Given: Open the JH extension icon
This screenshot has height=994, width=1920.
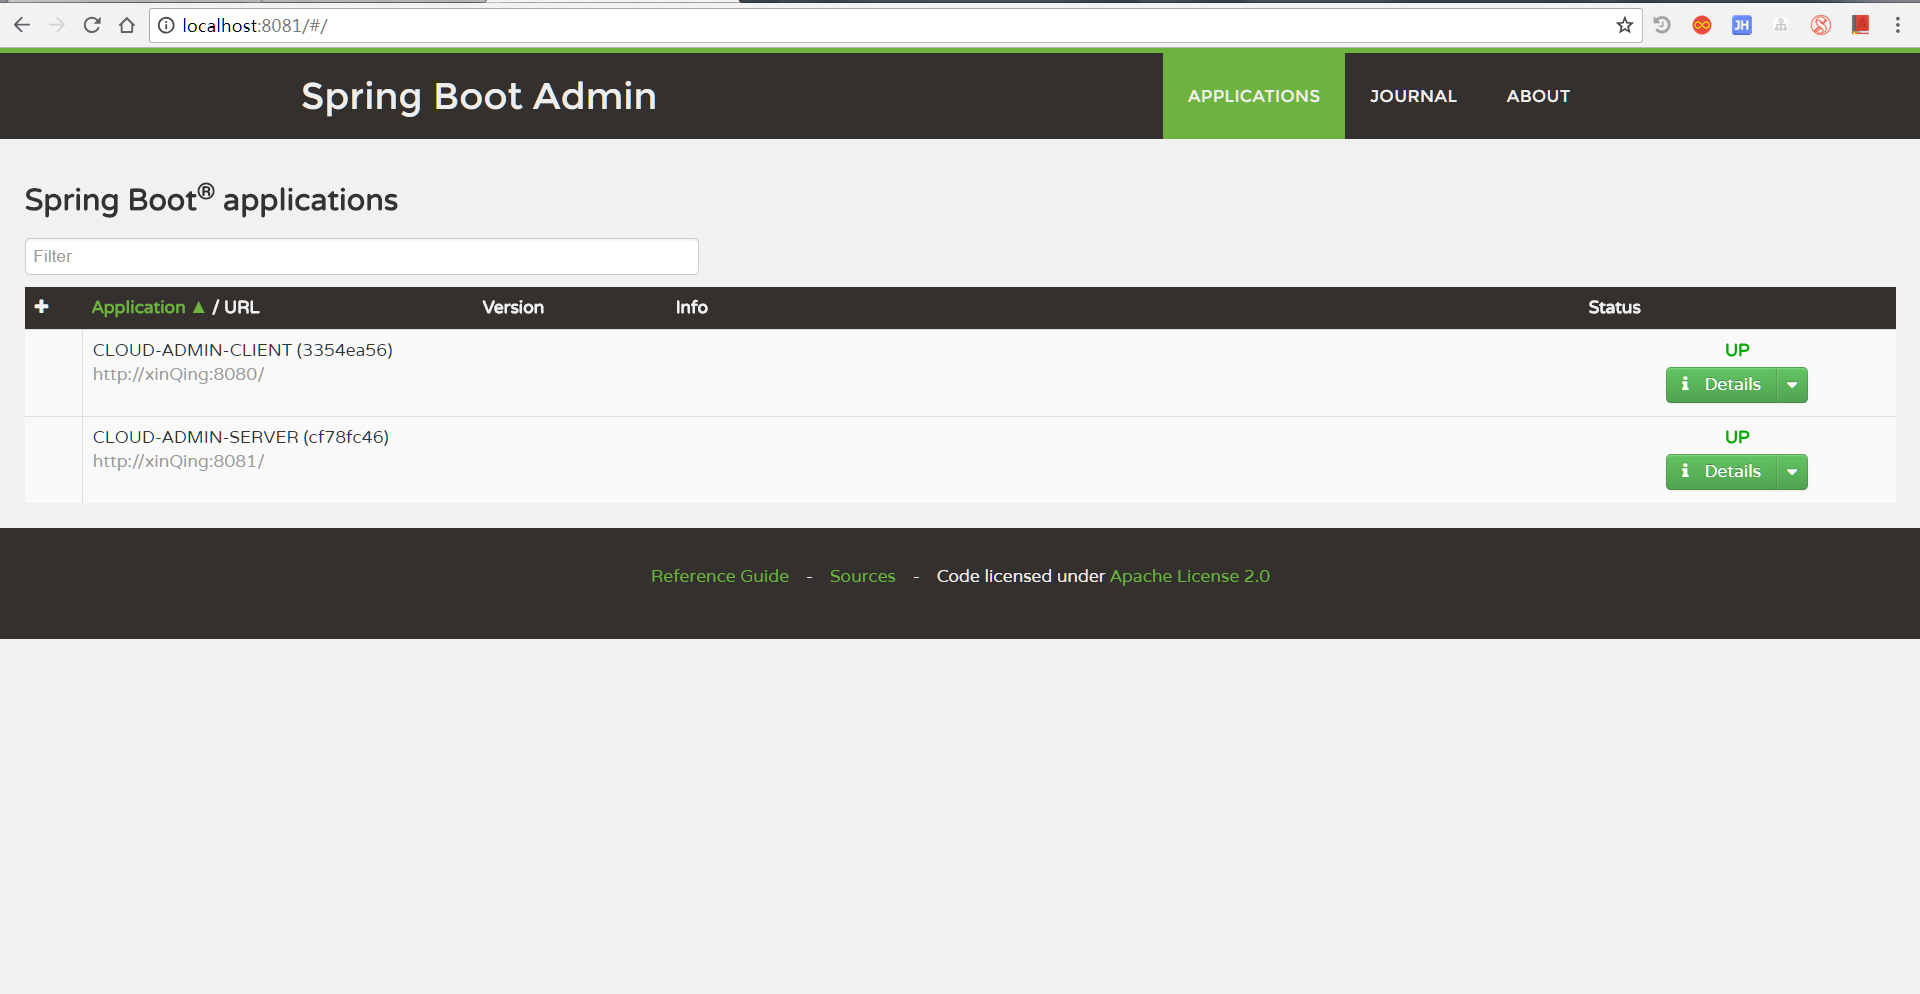Looking at the screenshot, I should pyautogui.click(x=1742, y=25).
